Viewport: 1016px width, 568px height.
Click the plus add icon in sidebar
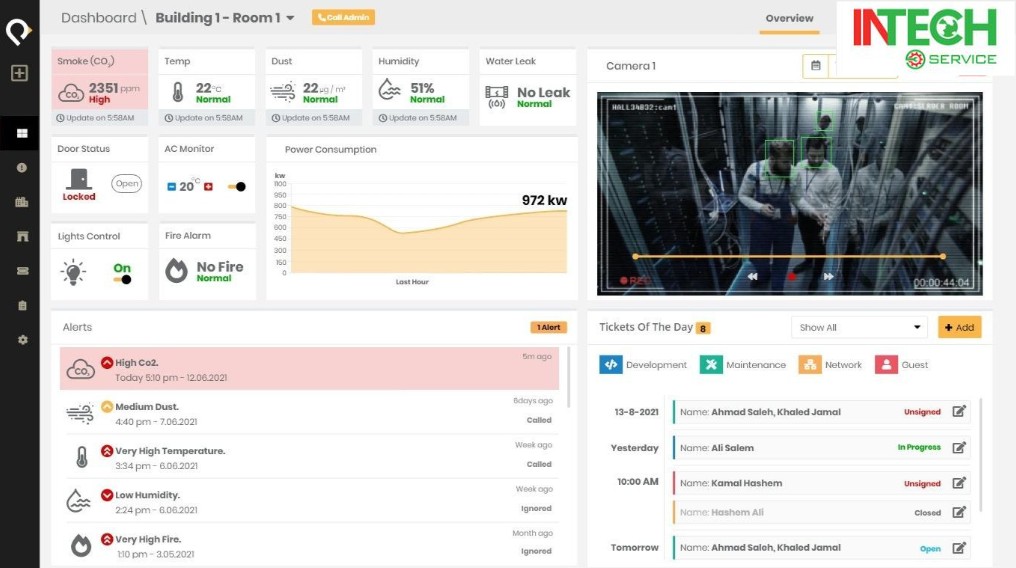[x=19, y=73]
